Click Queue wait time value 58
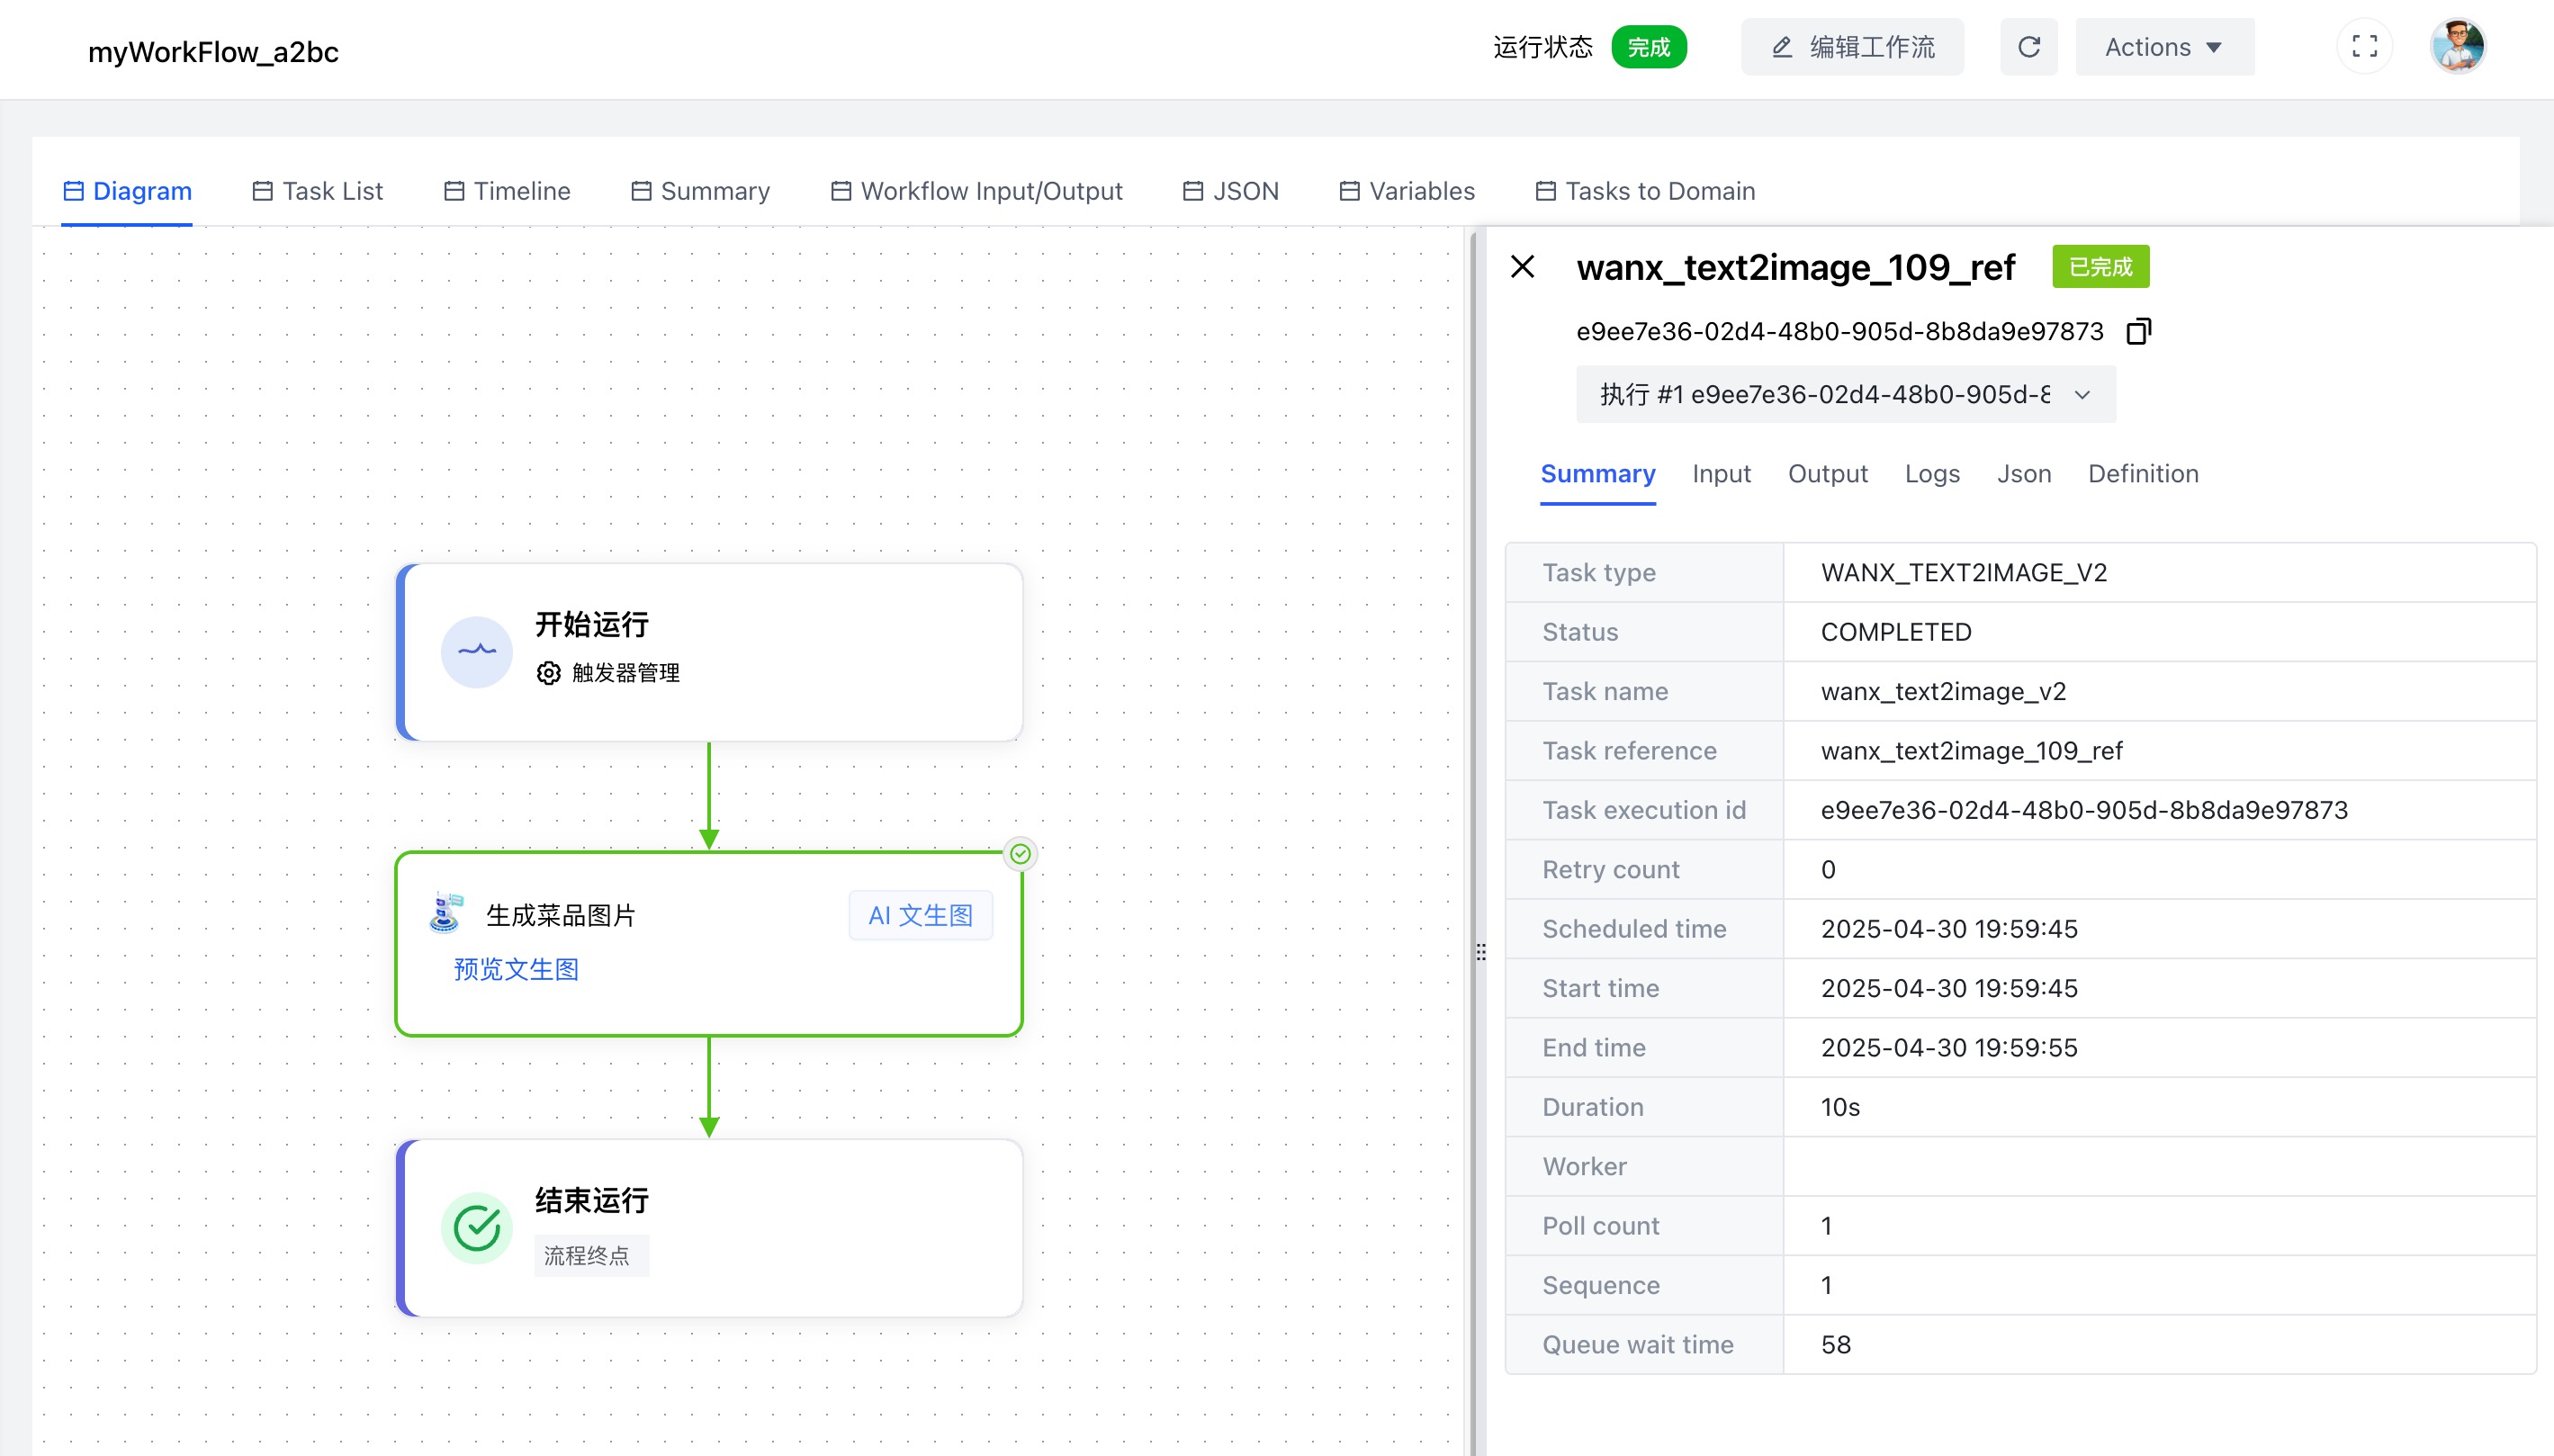This screenshot has width=2554, height=1456. [x=1836, y=1345]
